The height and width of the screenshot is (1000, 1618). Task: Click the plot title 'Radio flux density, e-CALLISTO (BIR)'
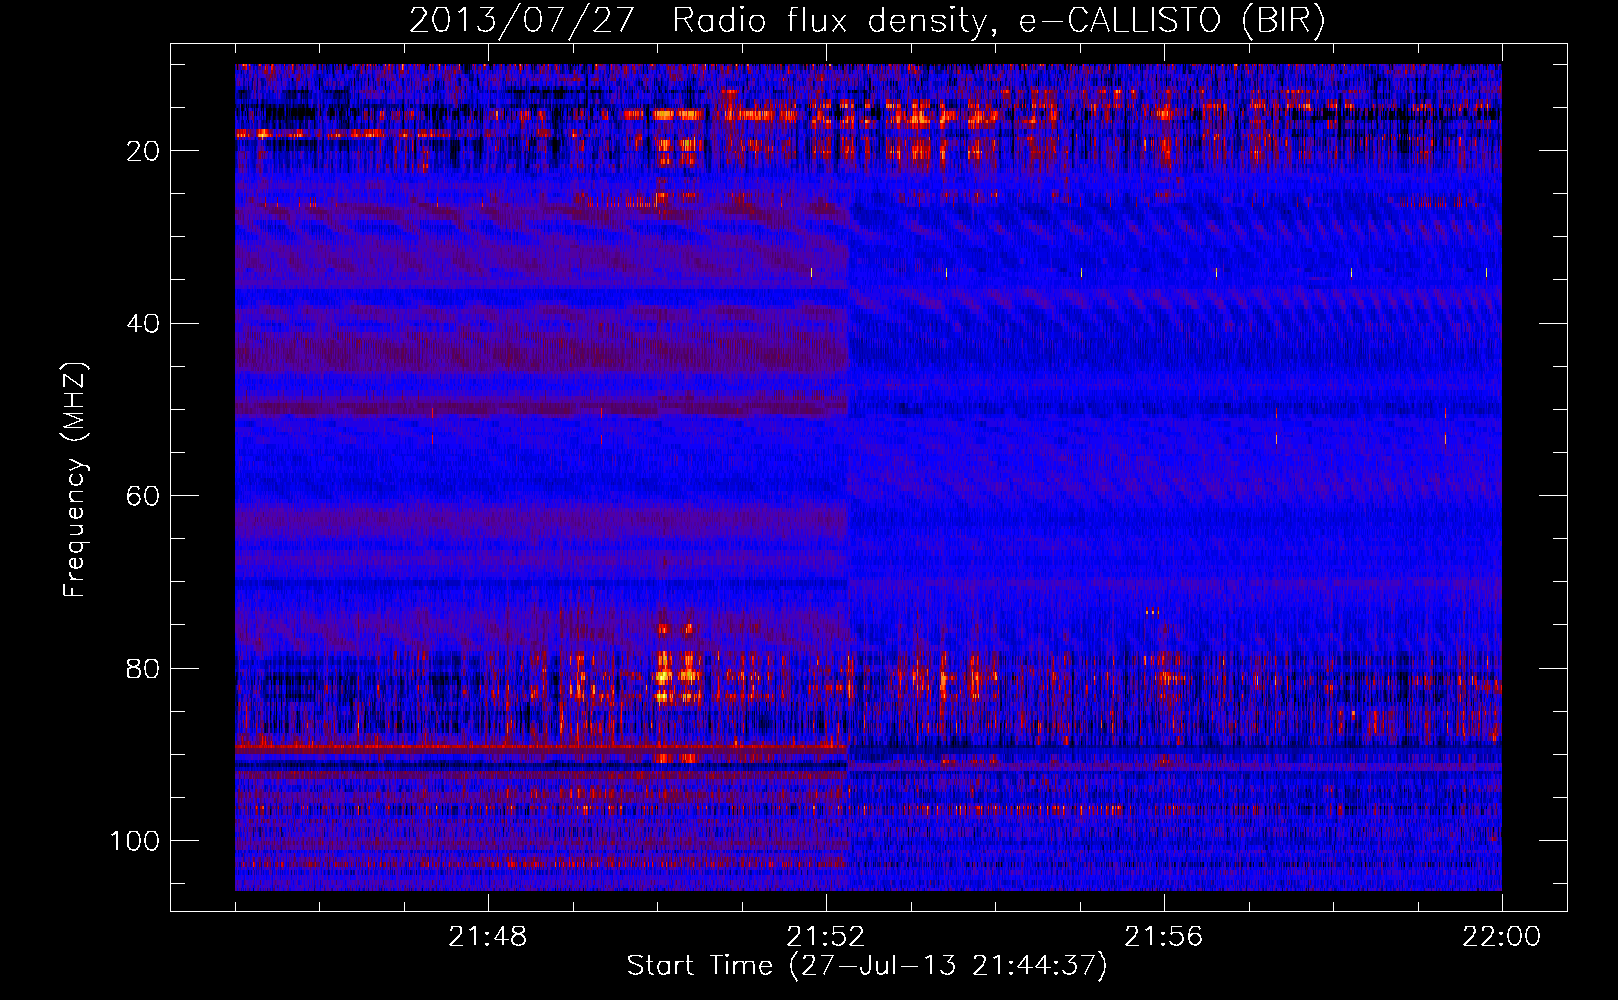999,20
